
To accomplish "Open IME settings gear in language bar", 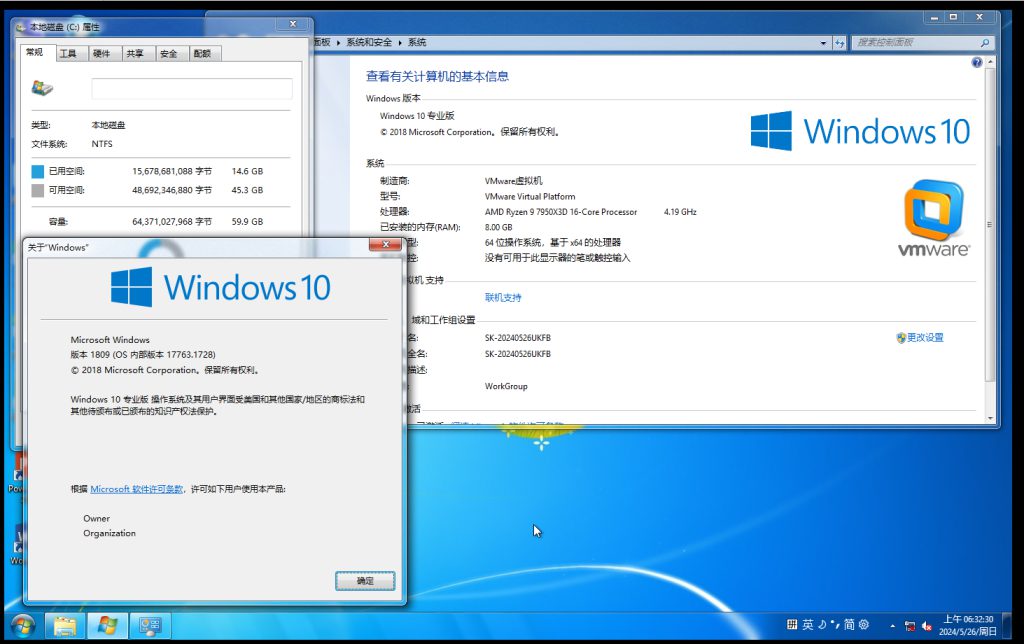I will click(863, 625).
